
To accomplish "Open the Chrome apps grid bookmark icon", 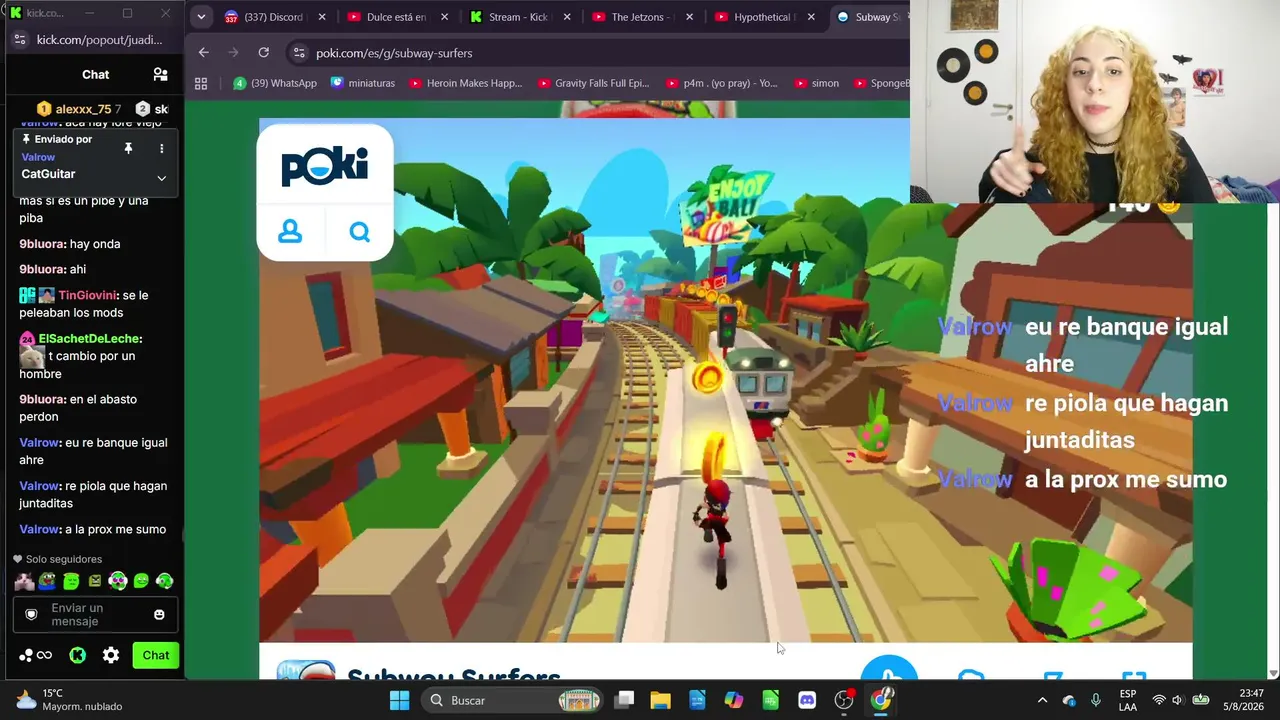I will click(201, 83).
